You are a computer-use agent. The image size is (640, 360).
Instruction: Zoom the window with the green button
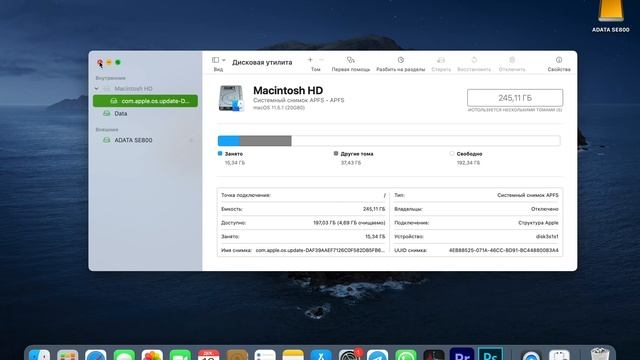pos(118,62)
